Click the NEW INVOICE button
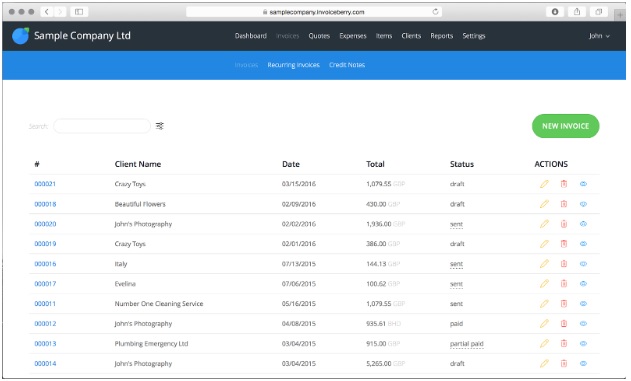631x381 pixels. pos(565,126)
